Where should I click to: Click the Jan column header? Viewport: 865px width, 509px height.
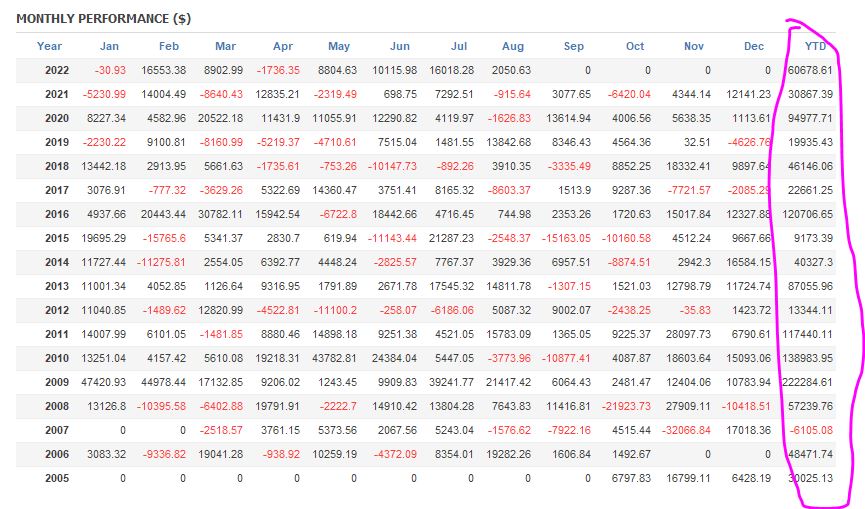109,46
